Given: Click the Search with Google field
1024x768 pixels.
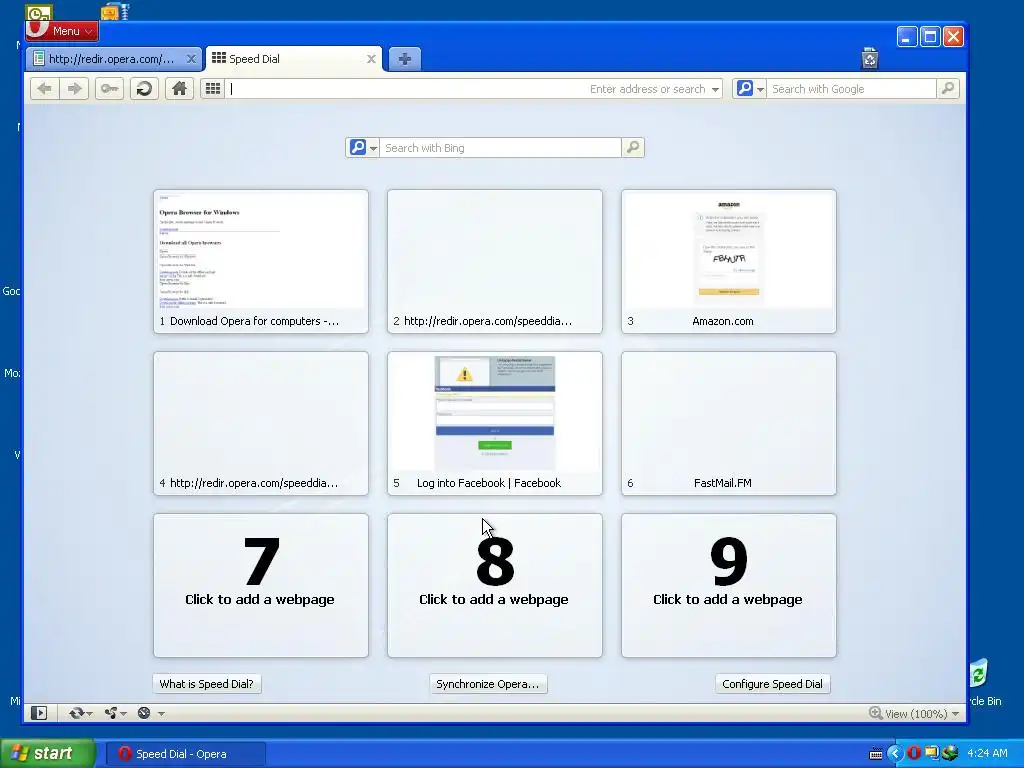Looking at the screenshot, I should pos(851,89).
